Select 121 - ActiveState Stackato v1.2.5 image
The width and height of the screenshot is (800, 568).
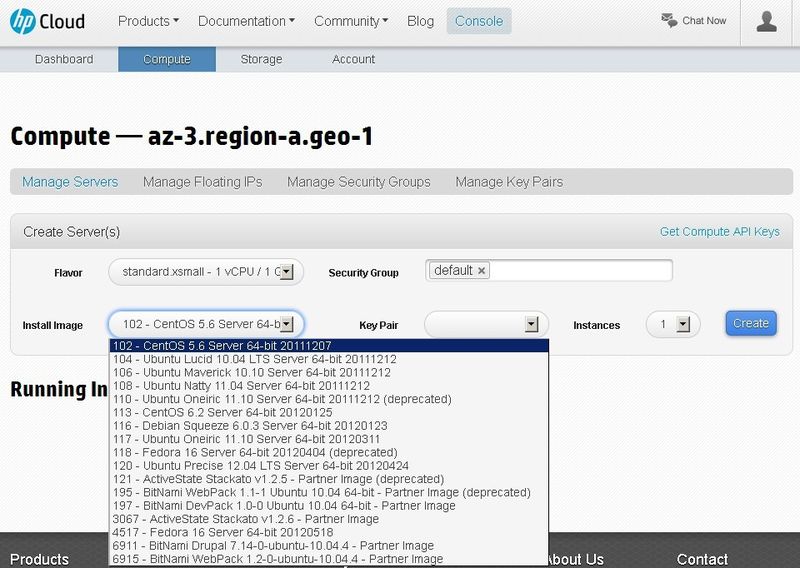coord(329,479)
